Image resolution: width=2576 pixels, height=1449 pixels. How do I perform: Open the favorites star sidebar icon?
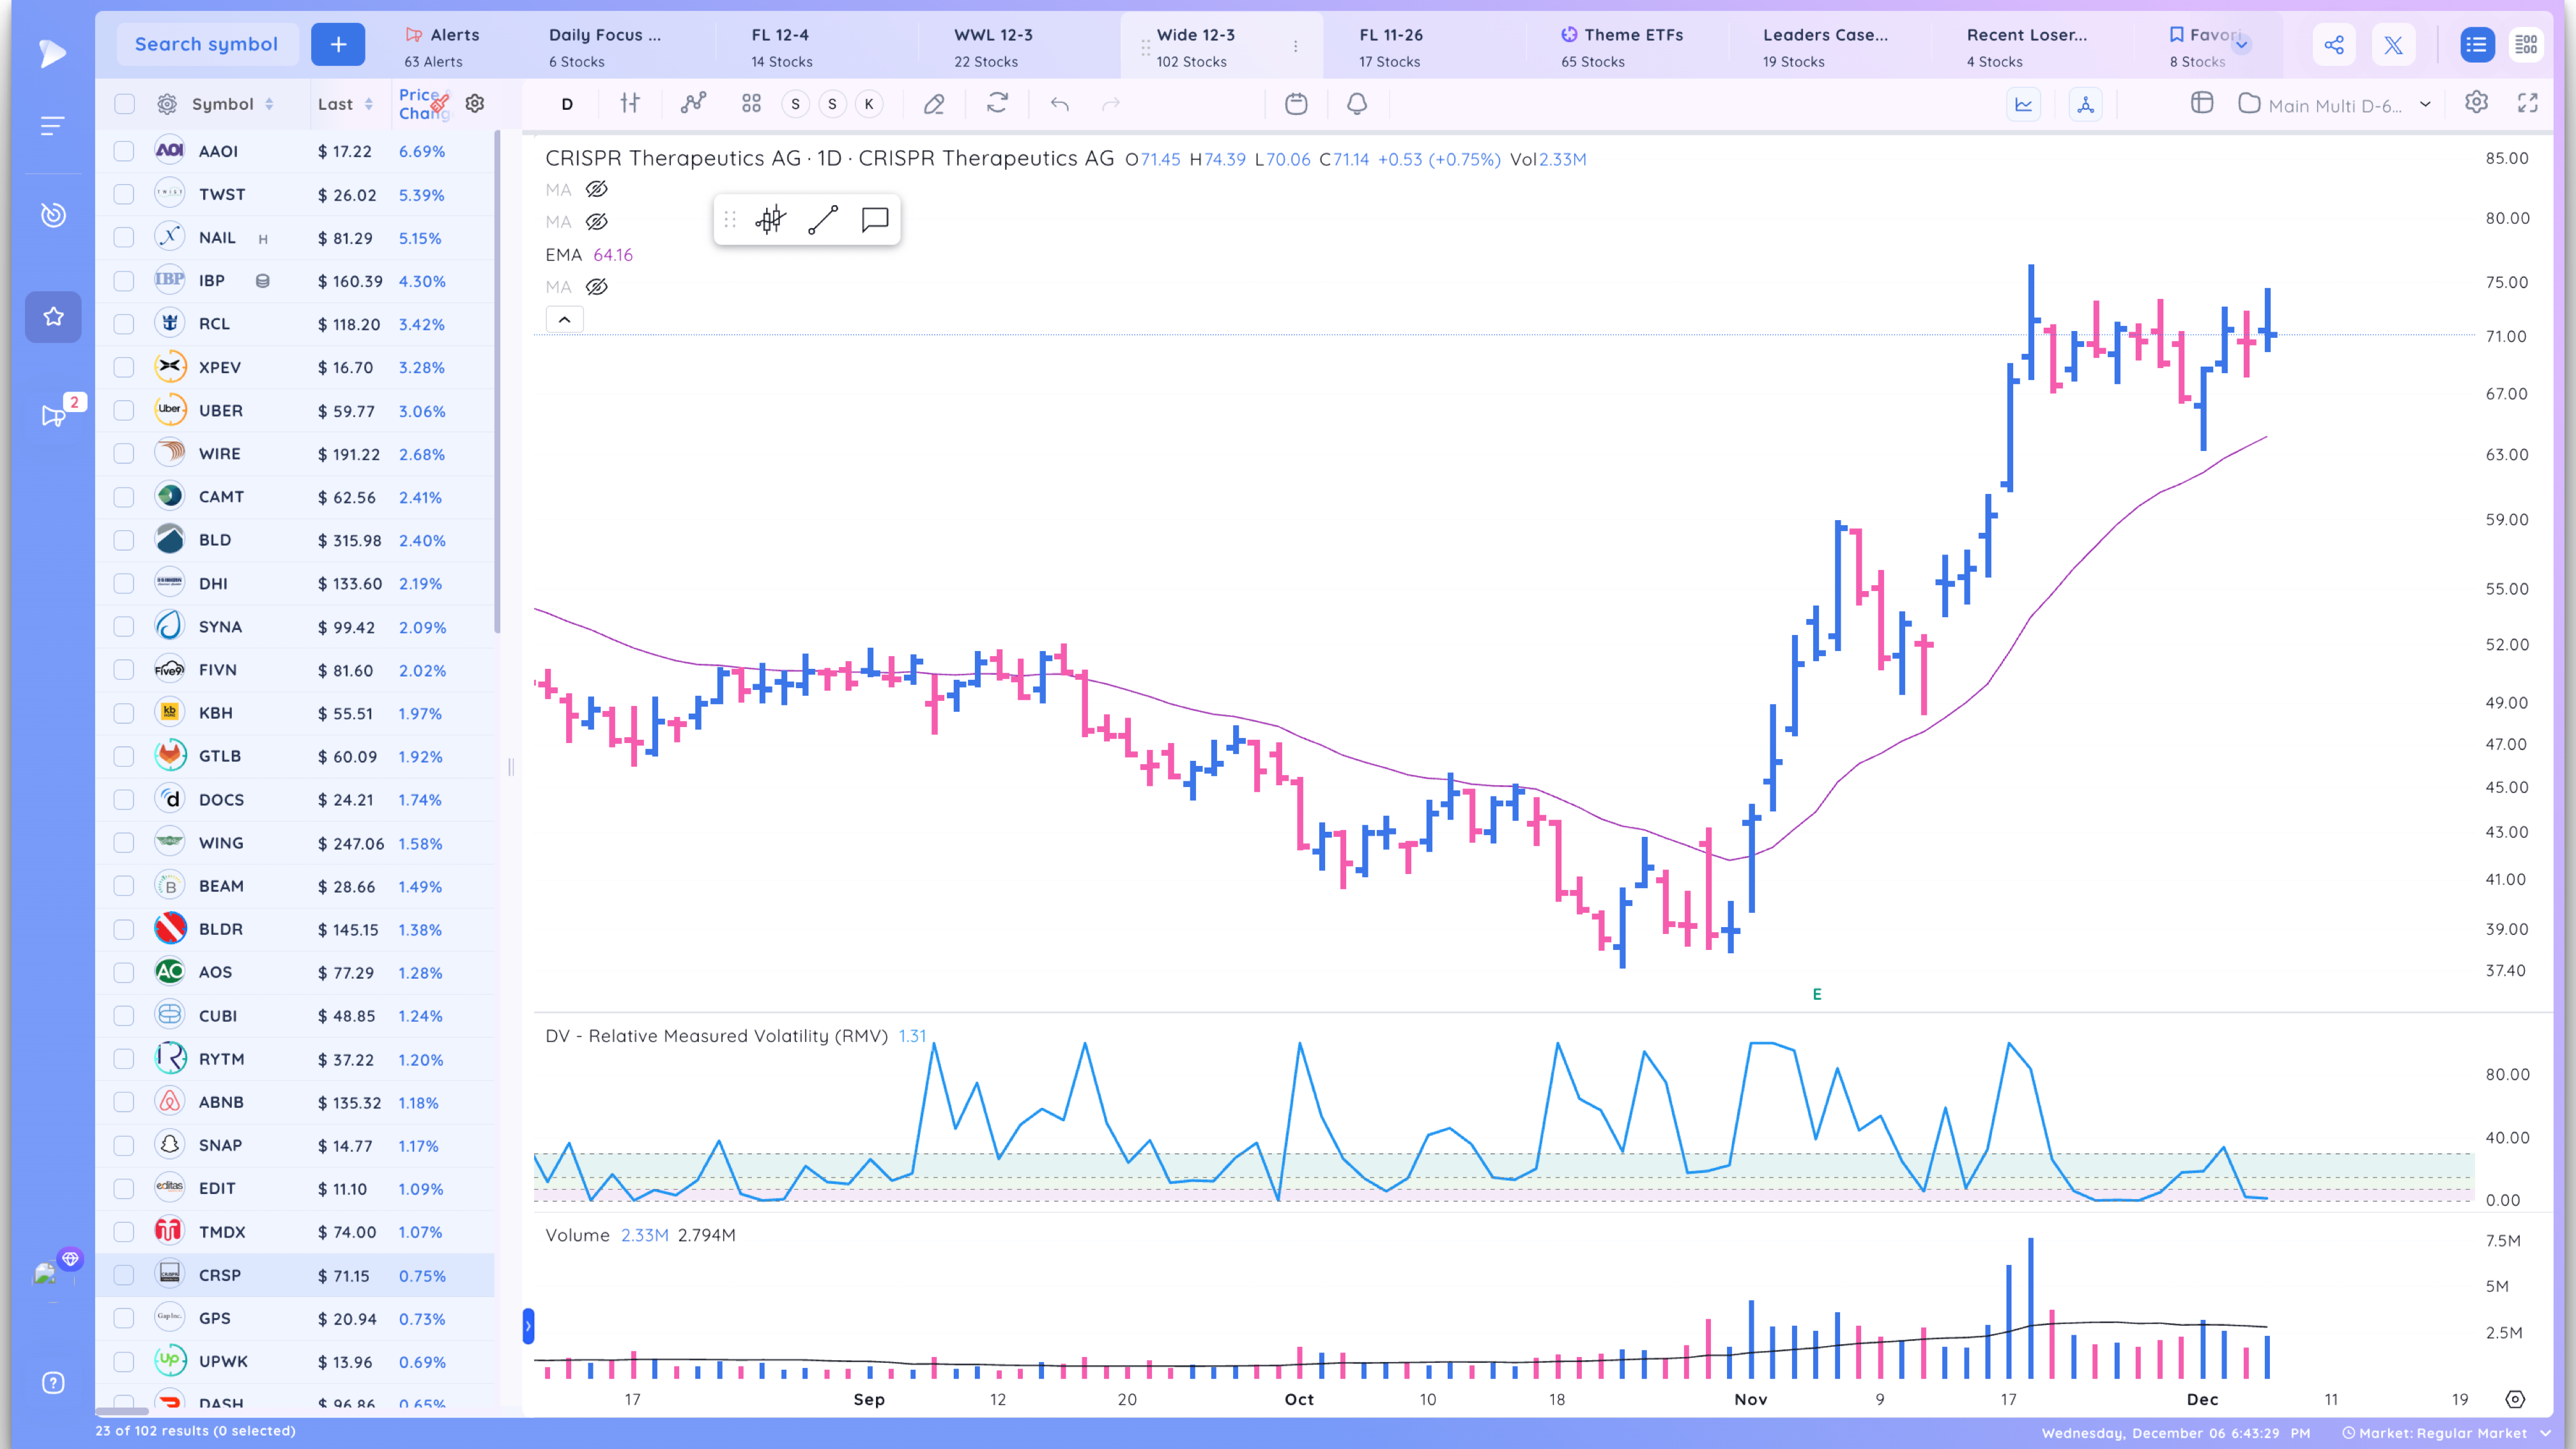tap(53, 317)
